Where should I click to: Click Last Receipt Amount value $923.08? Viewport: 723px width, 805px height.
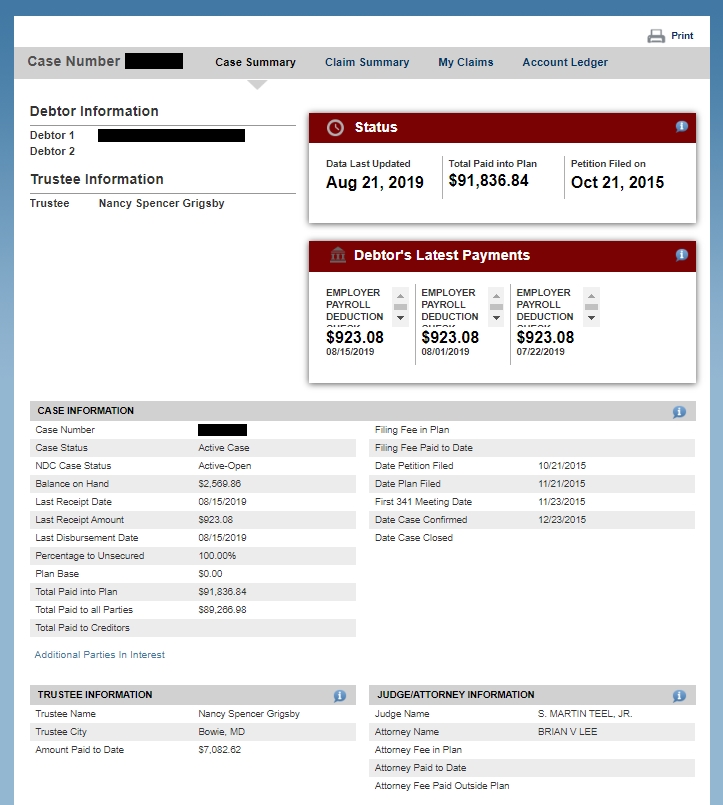[x=216, y=520]
